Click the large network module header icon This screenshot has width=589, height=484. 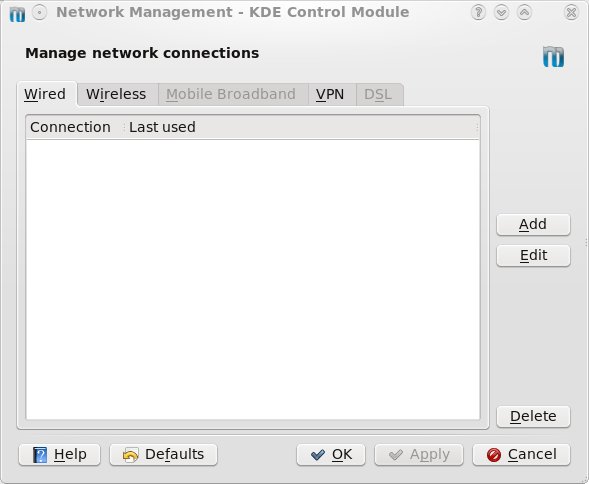point(553,57)
